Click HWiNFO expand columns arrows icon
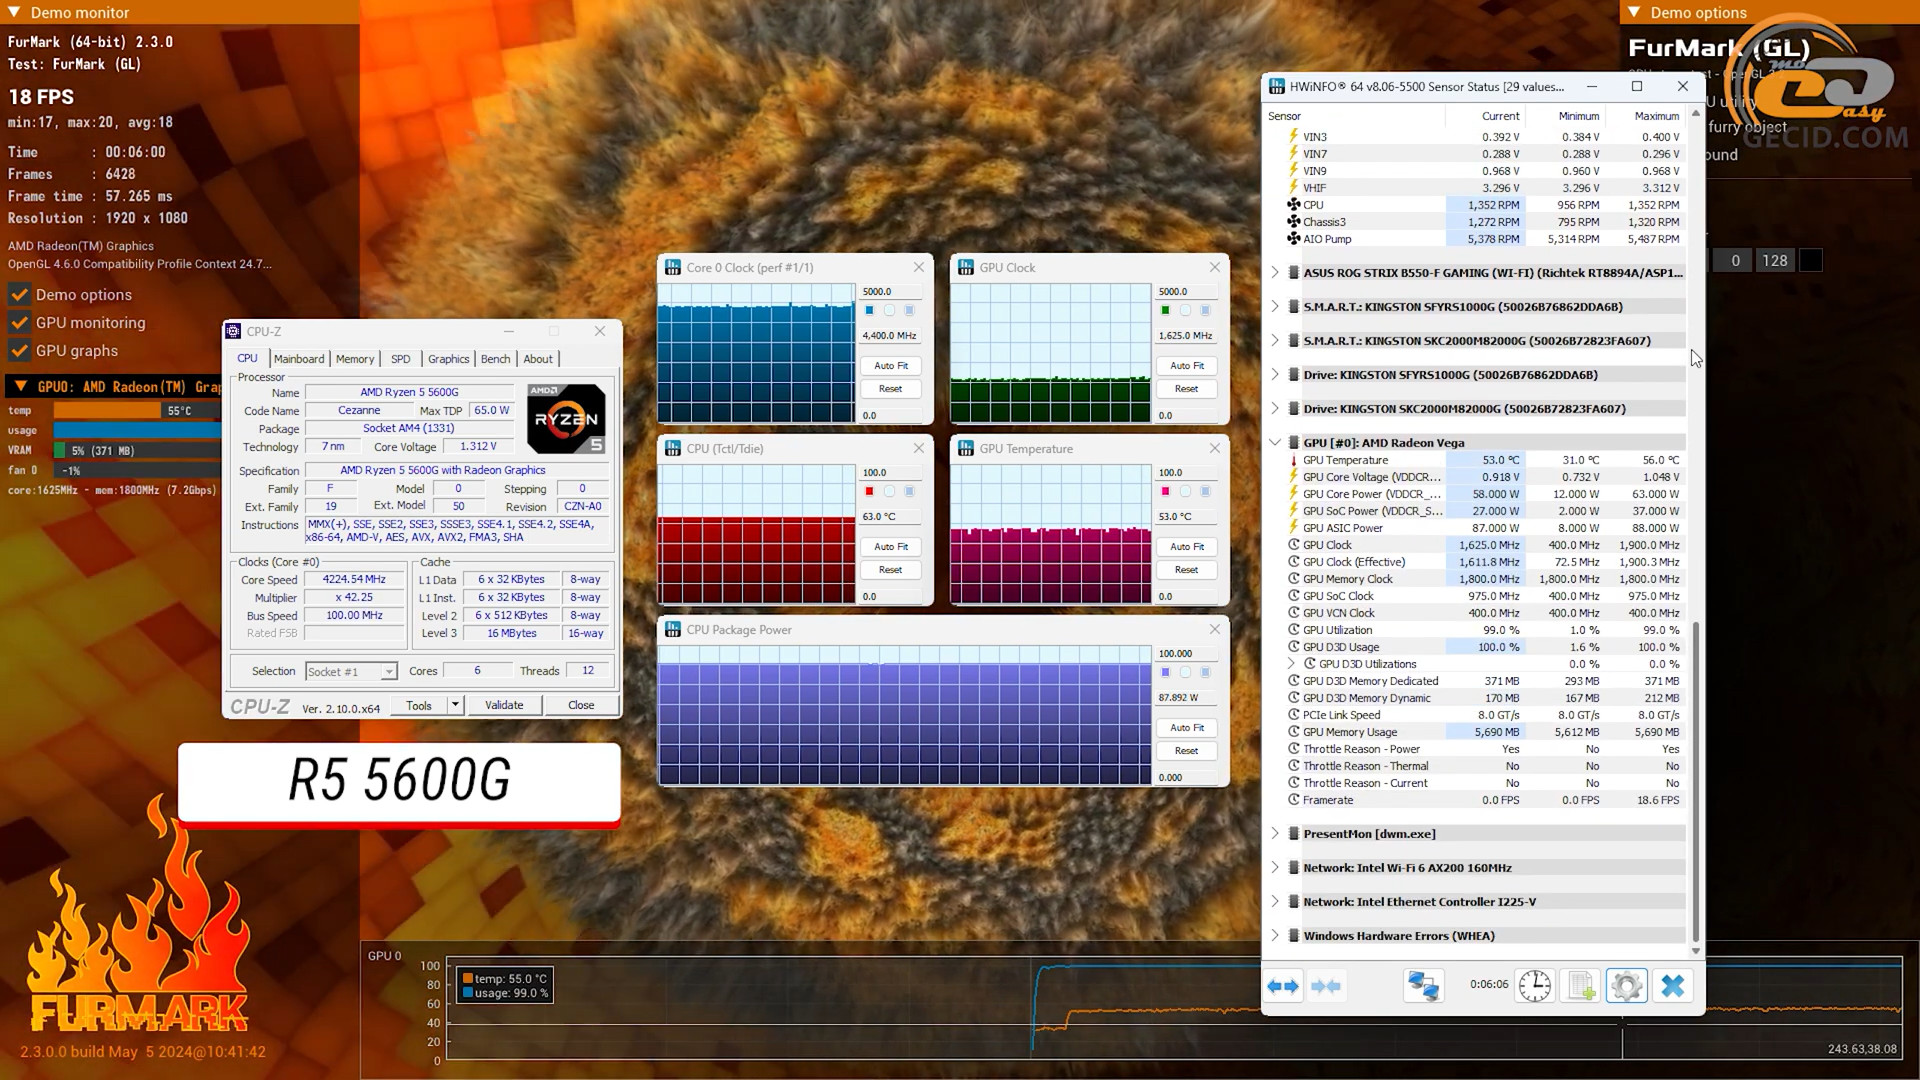Viewport: 1920px width, 1080px height. (1283, 986)
